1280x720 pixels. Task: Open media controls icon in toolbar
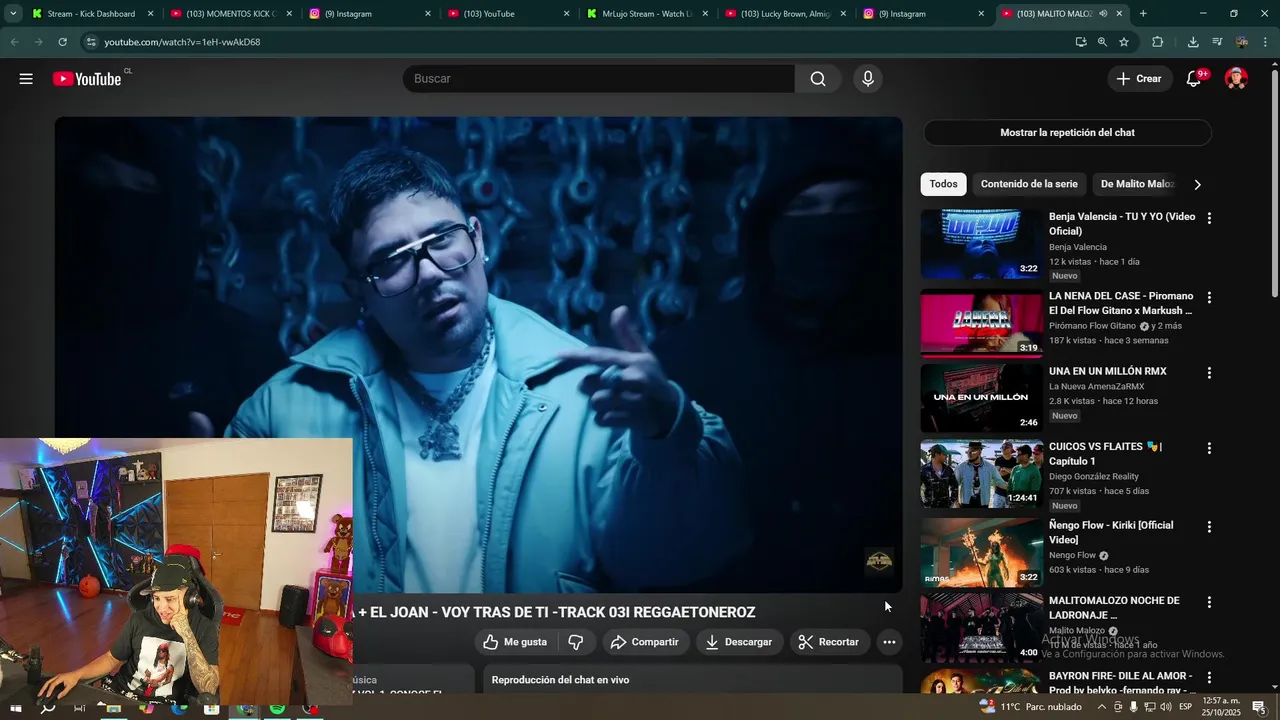pos(1217,42)
